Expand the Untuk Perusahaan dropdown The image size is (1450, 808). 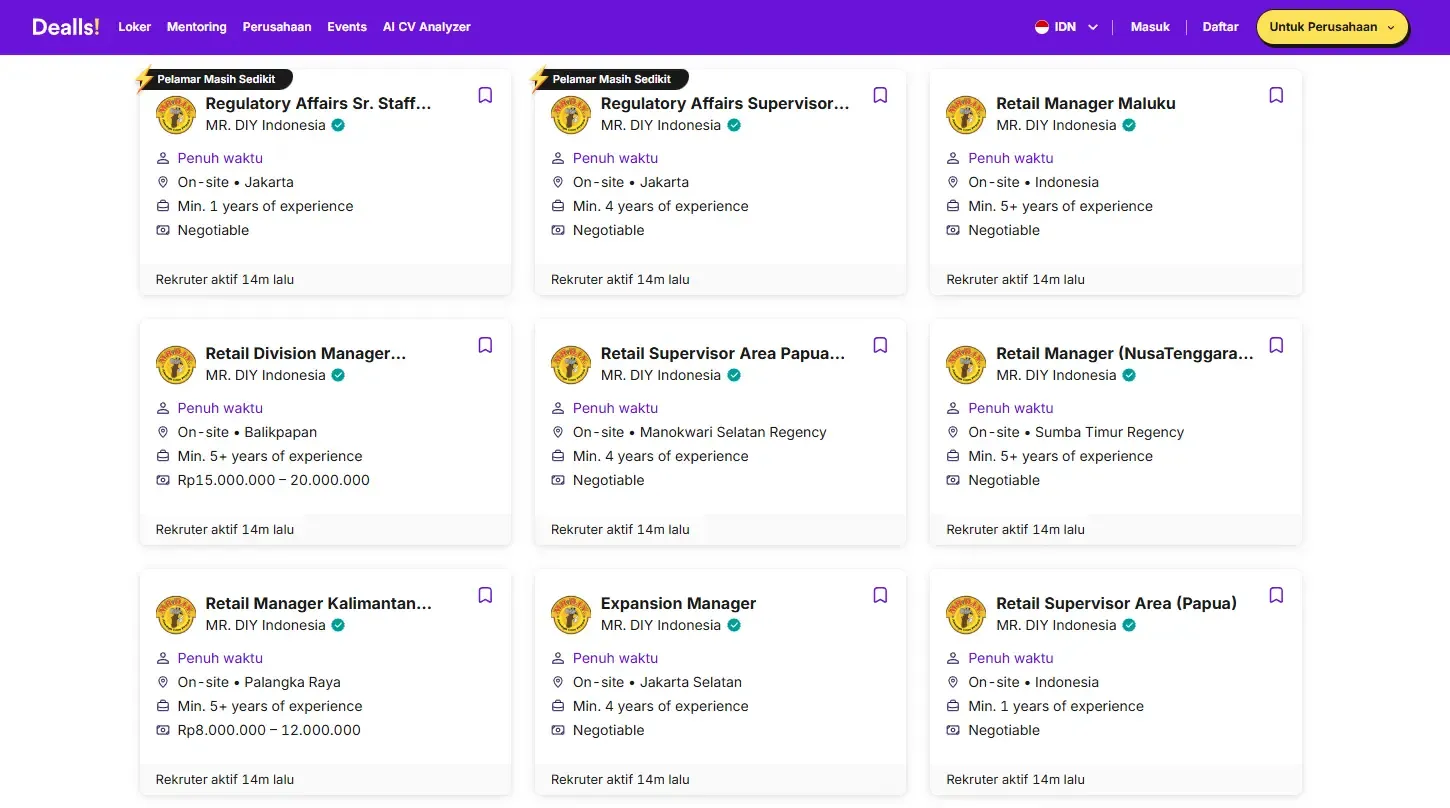[x=1332, y=27]
